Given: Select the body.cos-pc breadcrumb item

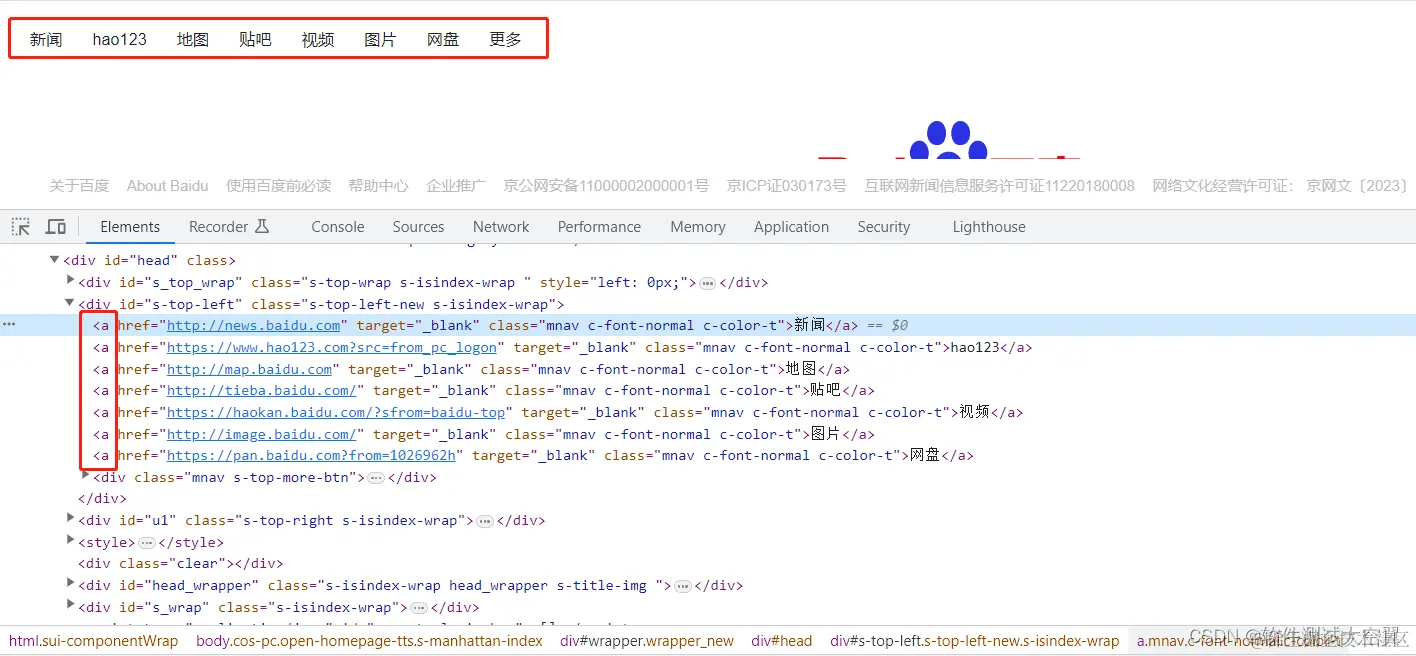Looking at the screenshot, I should pyautogui.click(x=369, y=641).
